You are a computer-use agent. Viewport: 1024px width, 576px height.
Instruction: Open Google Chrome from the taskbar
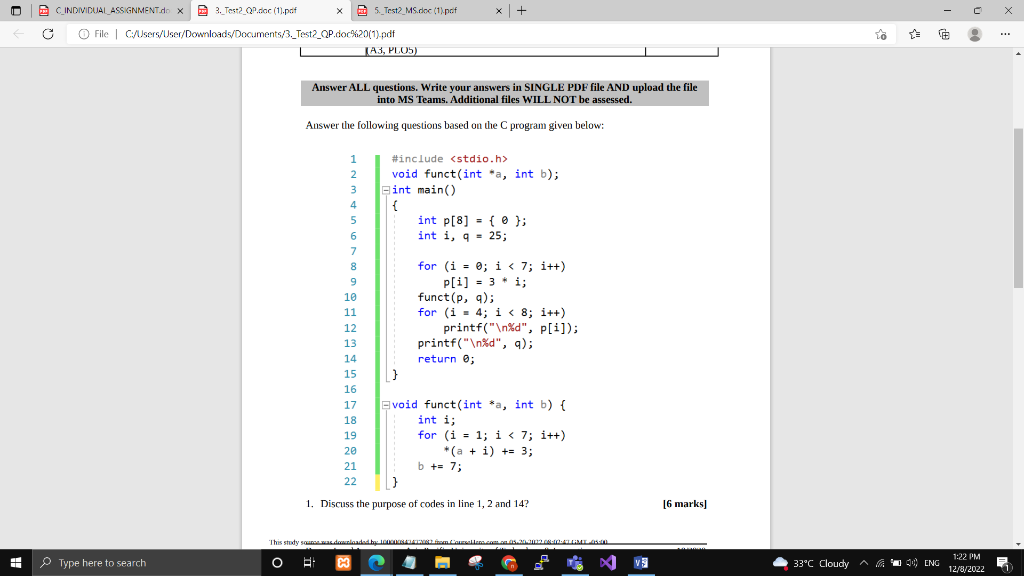click(509, 562)
